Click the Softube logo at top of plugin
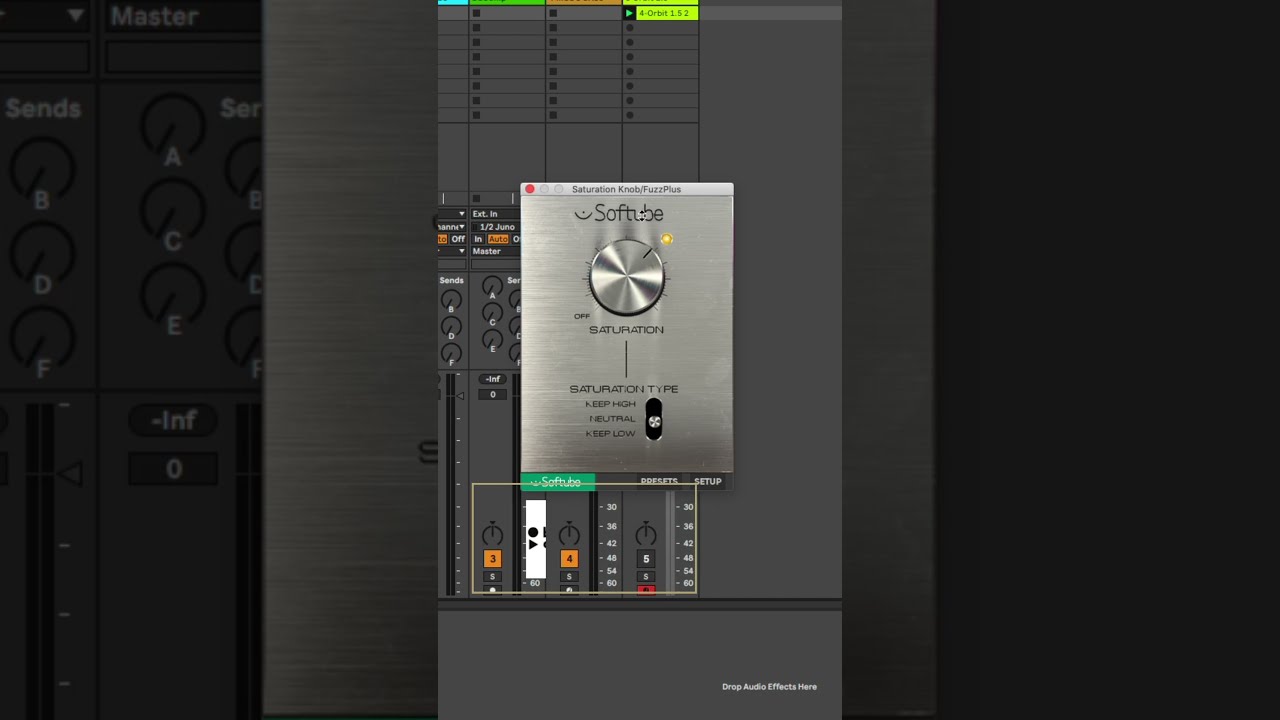The height and width of the screenshot is (720, 1280). (x=619, y=213)
